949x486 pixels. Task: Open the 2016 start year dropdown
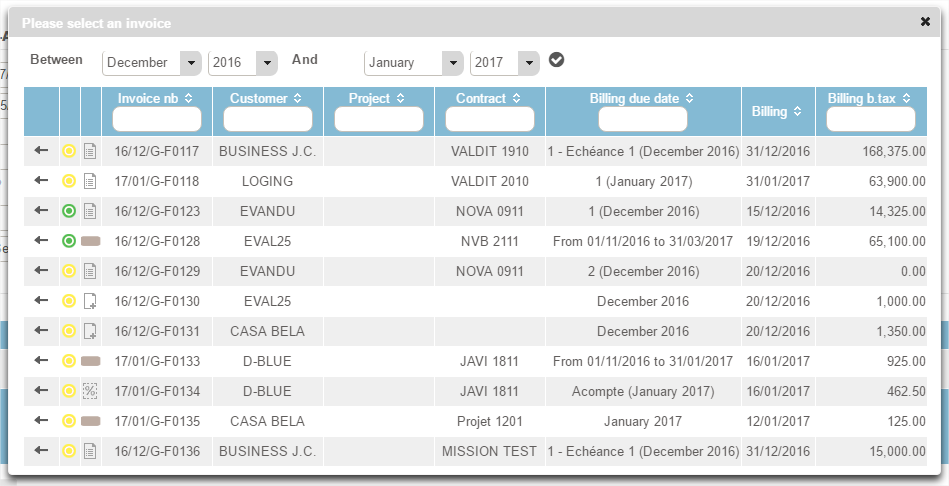click(x=265, y=63)
